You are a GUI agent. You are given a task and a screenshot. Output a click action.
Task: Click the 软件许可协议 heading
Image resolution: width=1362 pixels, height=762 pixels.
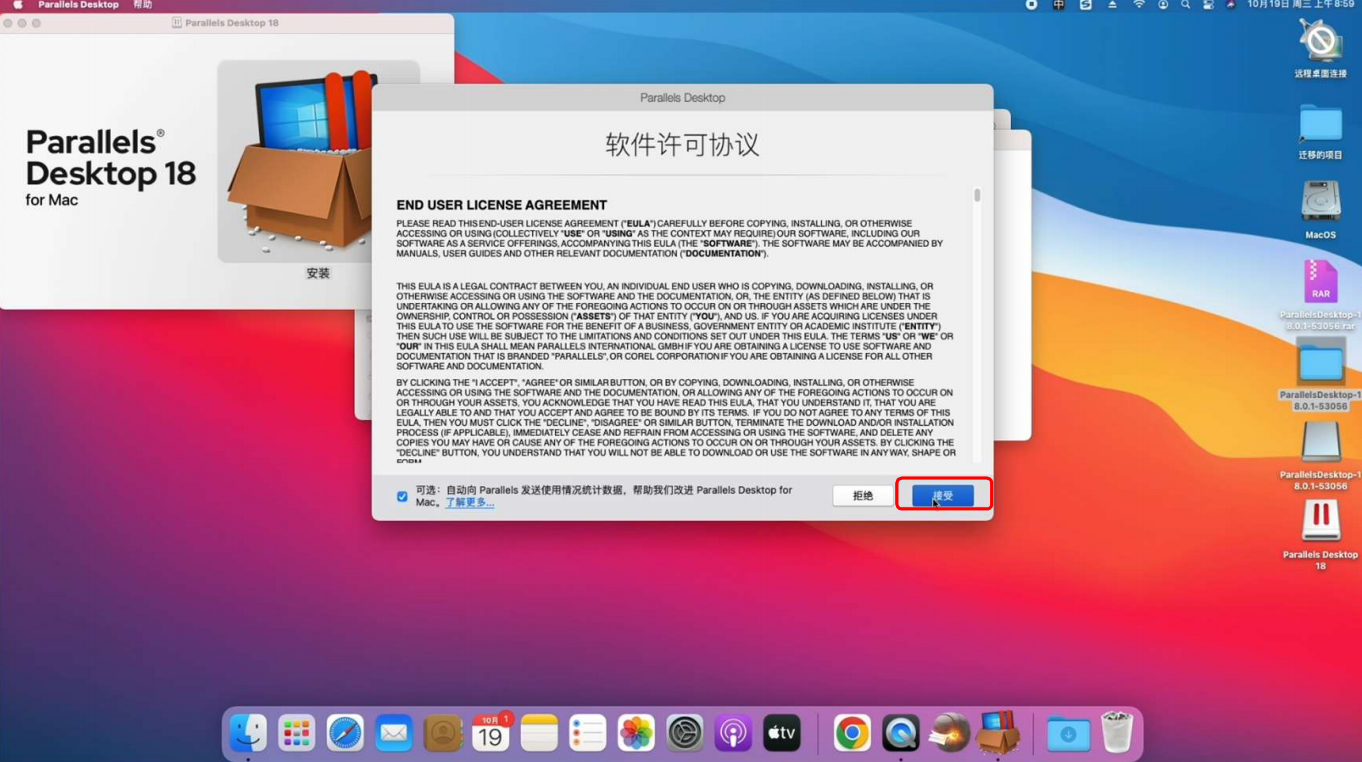pos(682,145)
